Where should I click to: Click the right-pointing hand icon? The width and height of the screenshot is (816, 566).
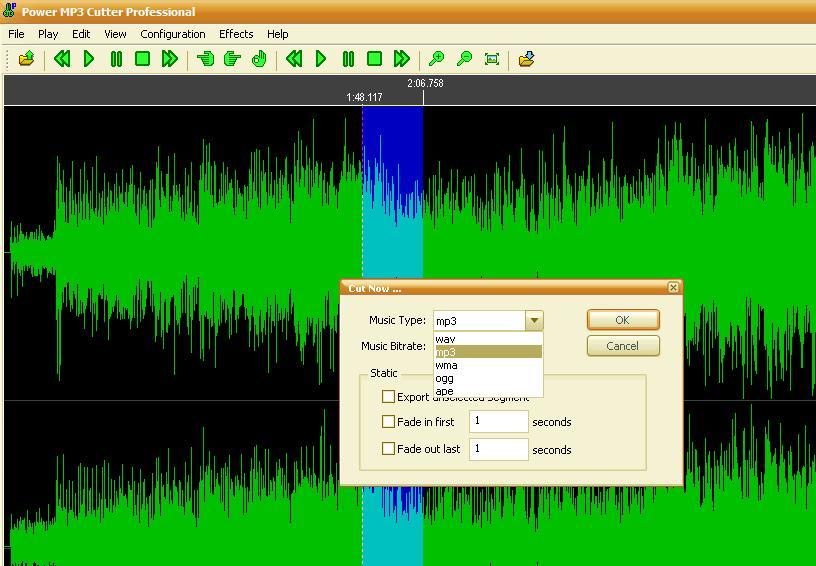(233, 59)
